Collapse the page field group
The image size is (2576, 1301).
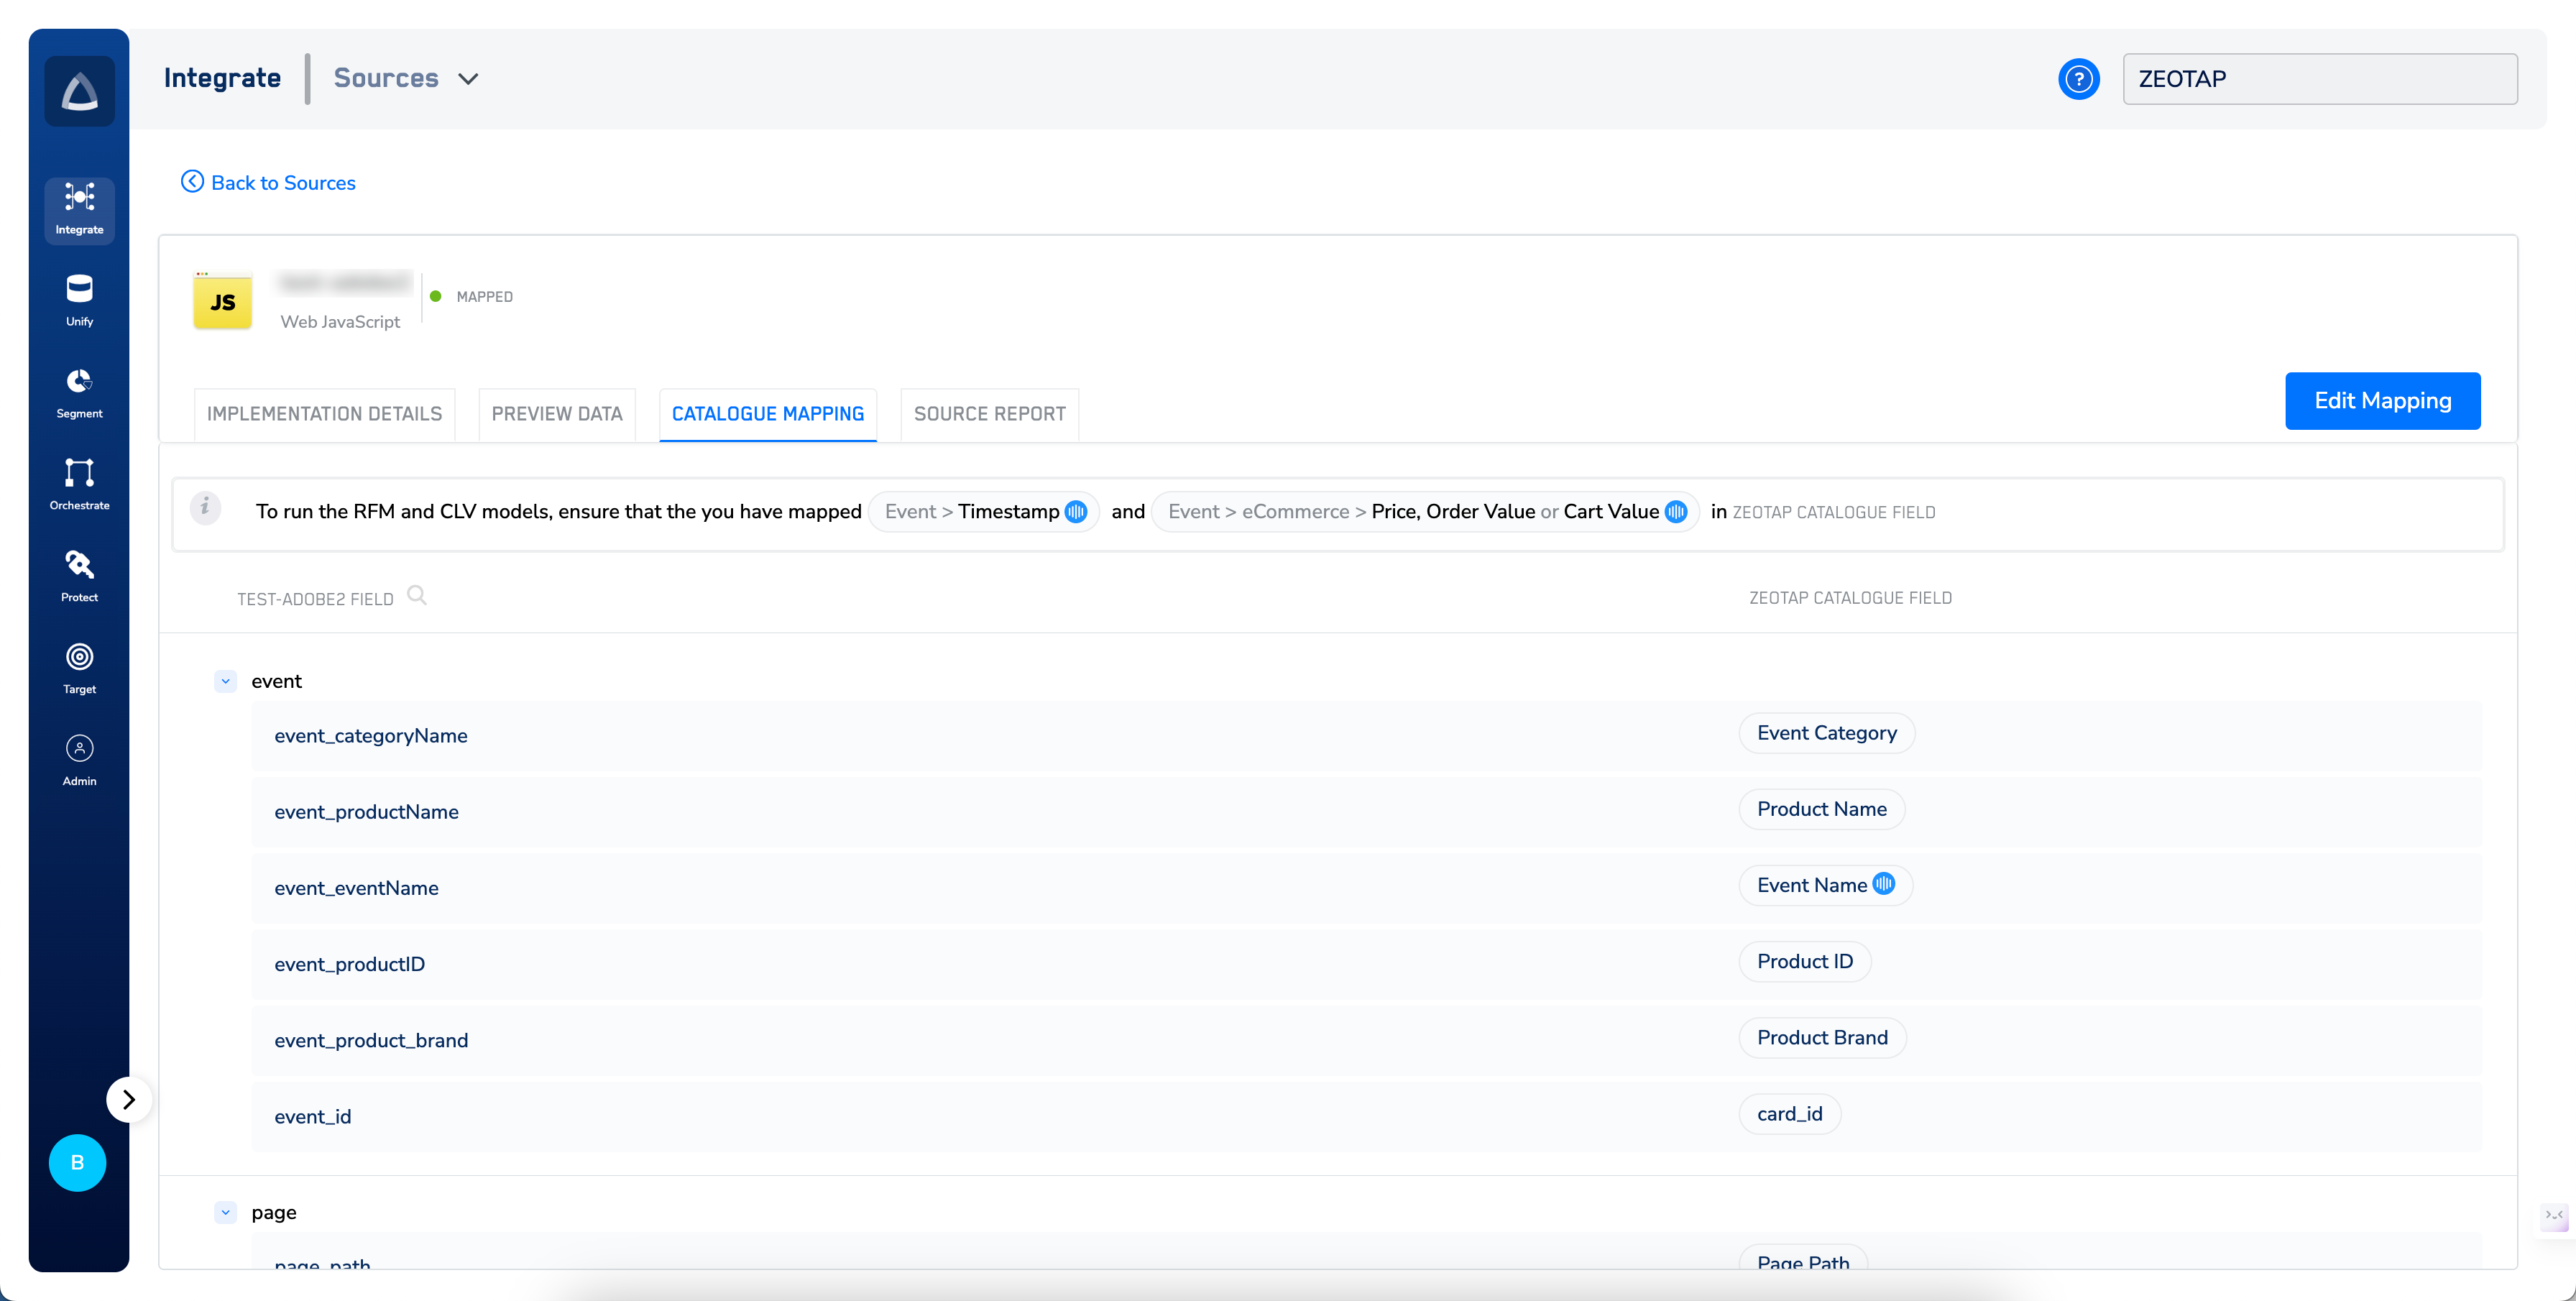(225, 1212)
